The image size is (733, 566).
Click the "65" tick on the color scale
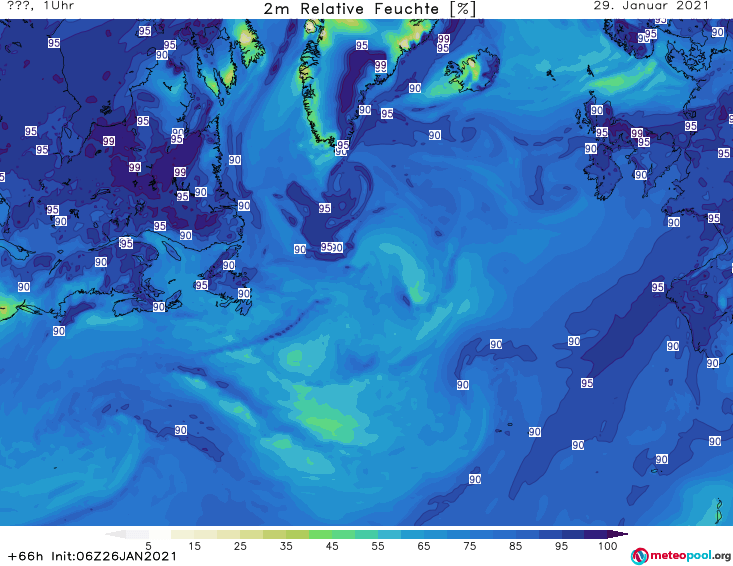point(424,546)
